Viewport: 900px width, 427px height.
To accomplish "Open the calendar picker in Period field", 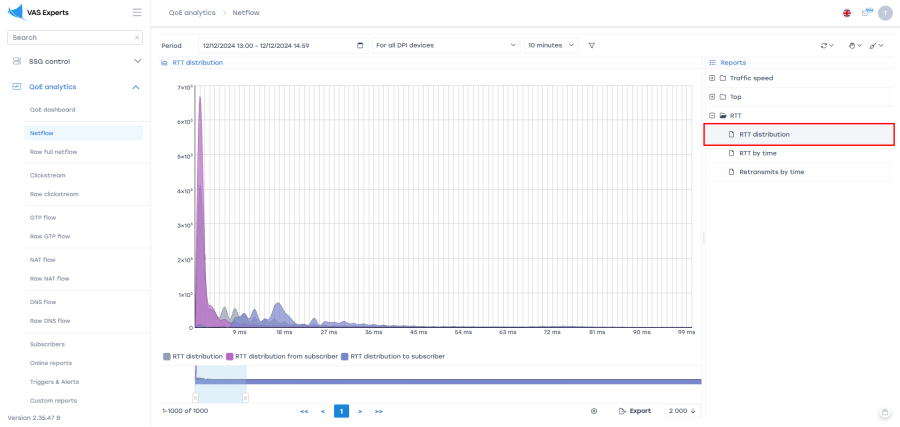I will [x=360, y=45].
